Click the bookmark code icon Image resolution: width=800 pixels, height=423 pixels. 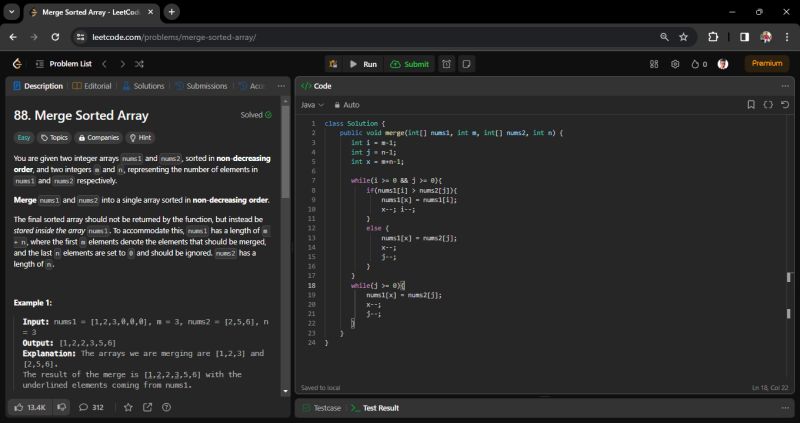click(x=751, y=105)
